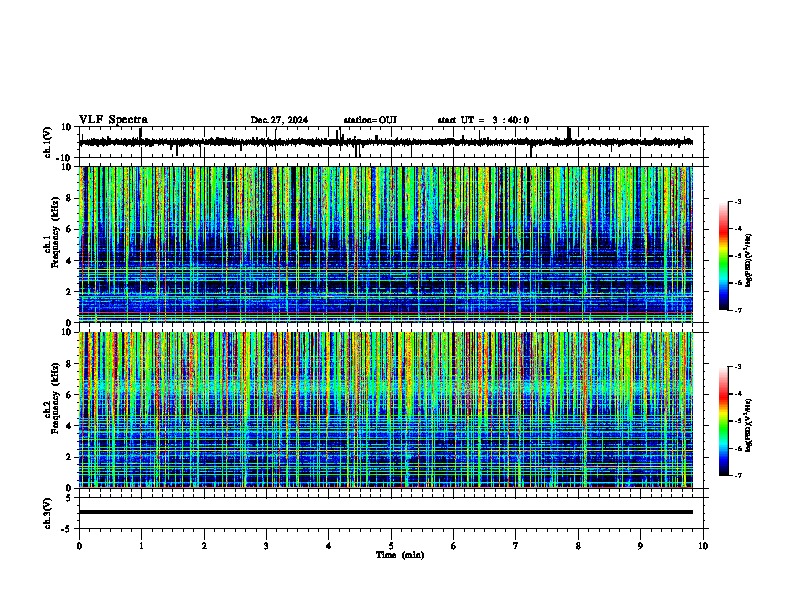Click the time axis tick label 0
The width and height of the screenshot is (792, 612).
(79, 546)
